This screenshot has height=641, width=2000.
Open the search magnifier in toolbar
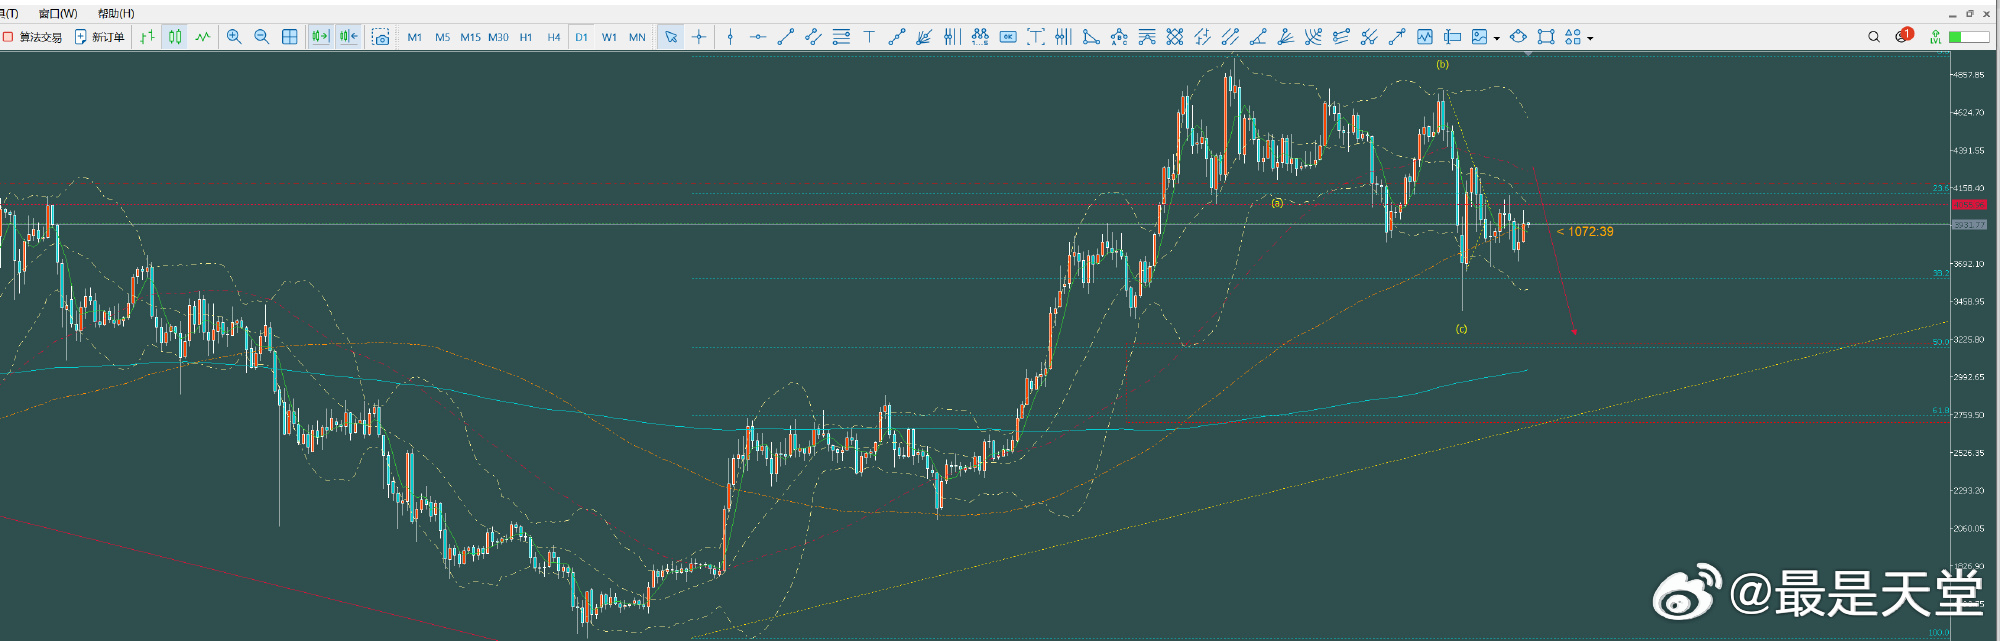pos(1874,37)
